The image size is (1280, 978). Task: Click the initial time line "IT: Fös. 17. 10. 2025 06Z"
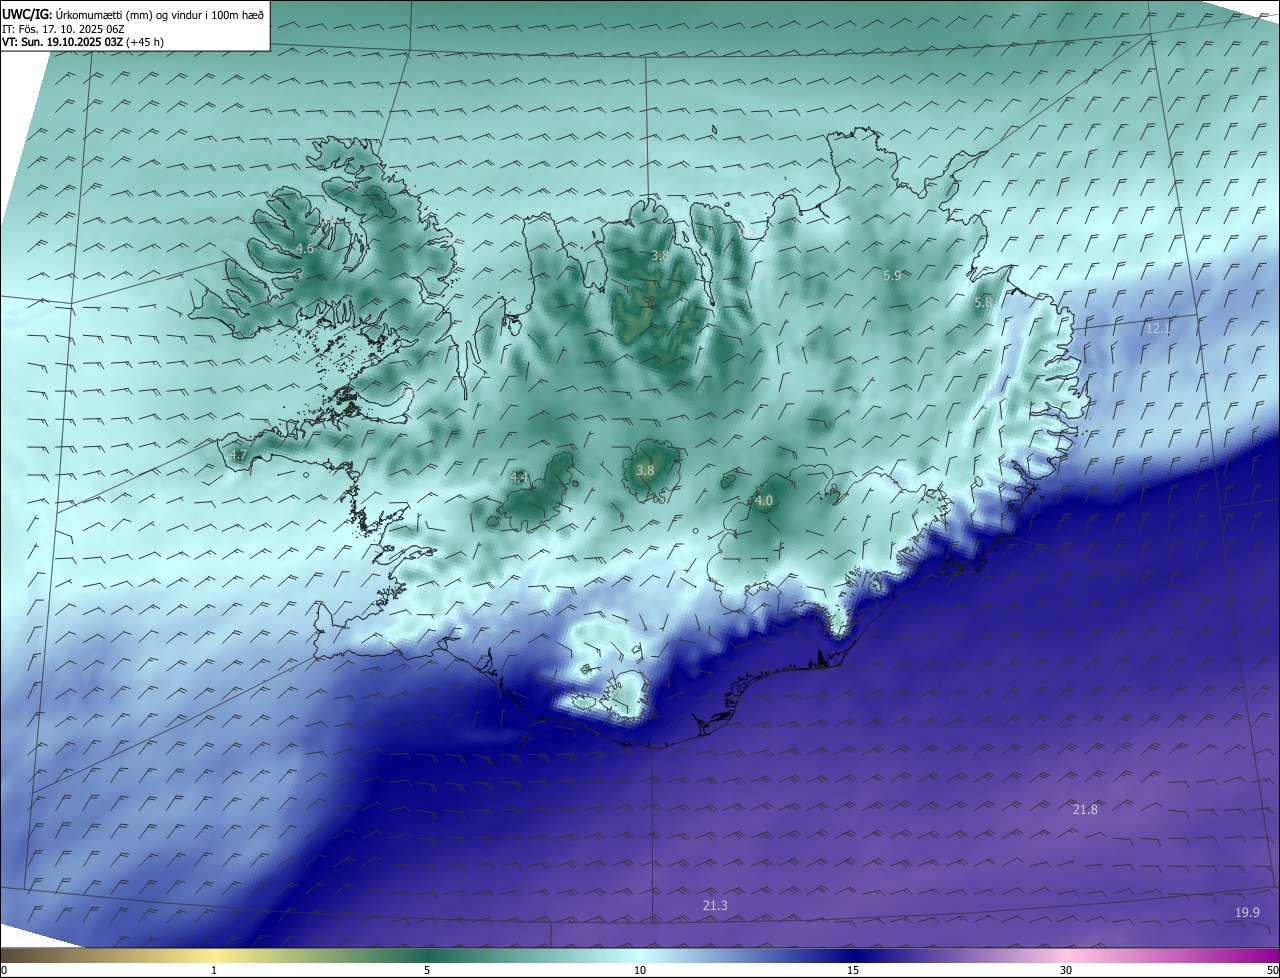click(x=63, y=29)
